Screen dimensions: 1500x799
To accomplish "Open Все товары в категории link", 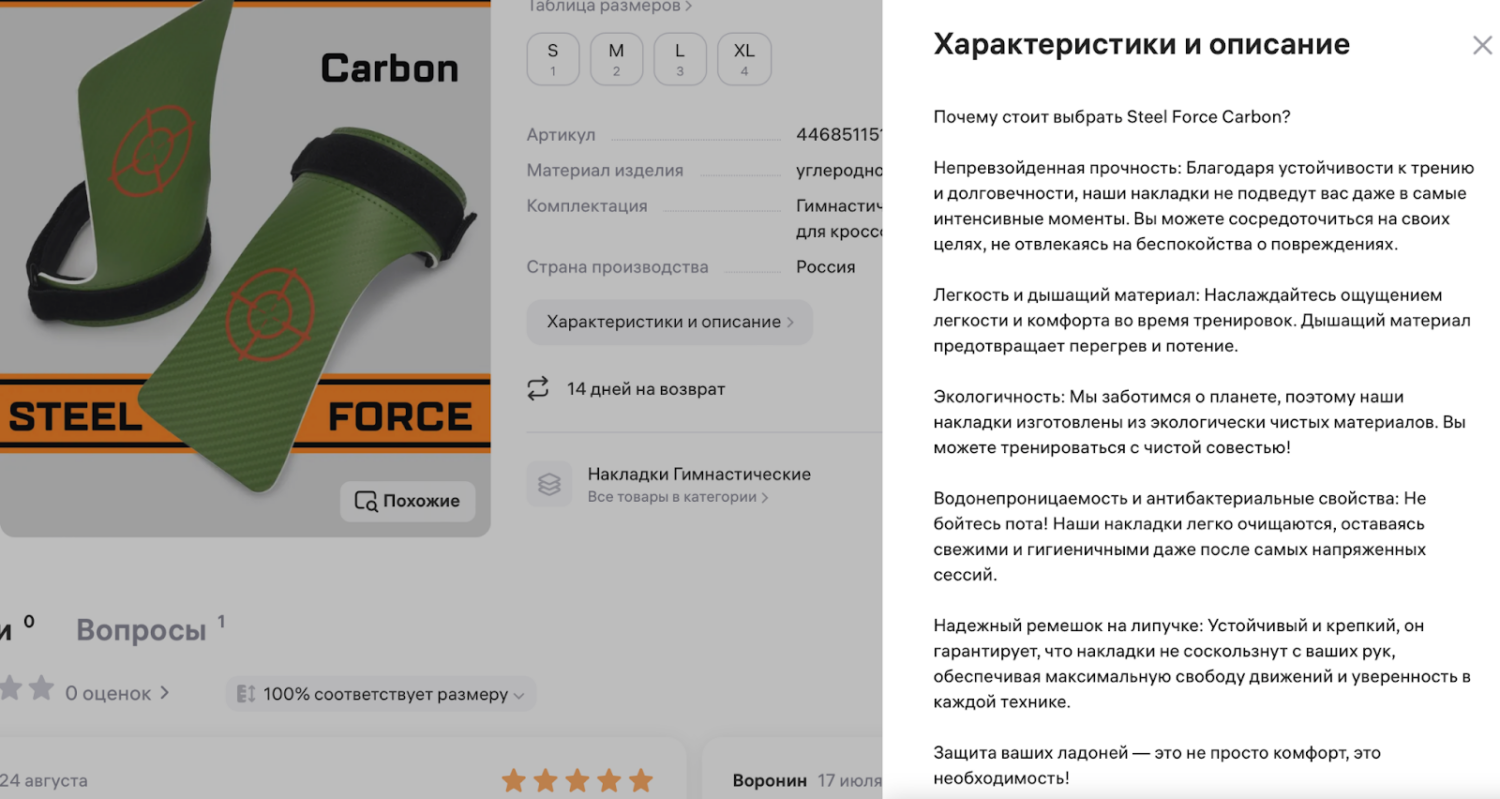I will tap(678, 497).
